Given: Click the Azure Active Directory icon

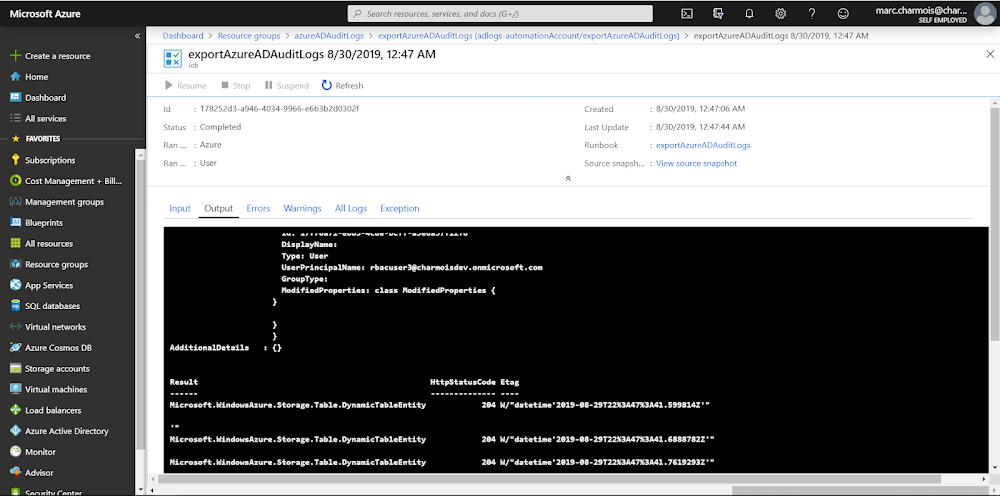Looking at the screenshot, I should [x=16, y=431].
